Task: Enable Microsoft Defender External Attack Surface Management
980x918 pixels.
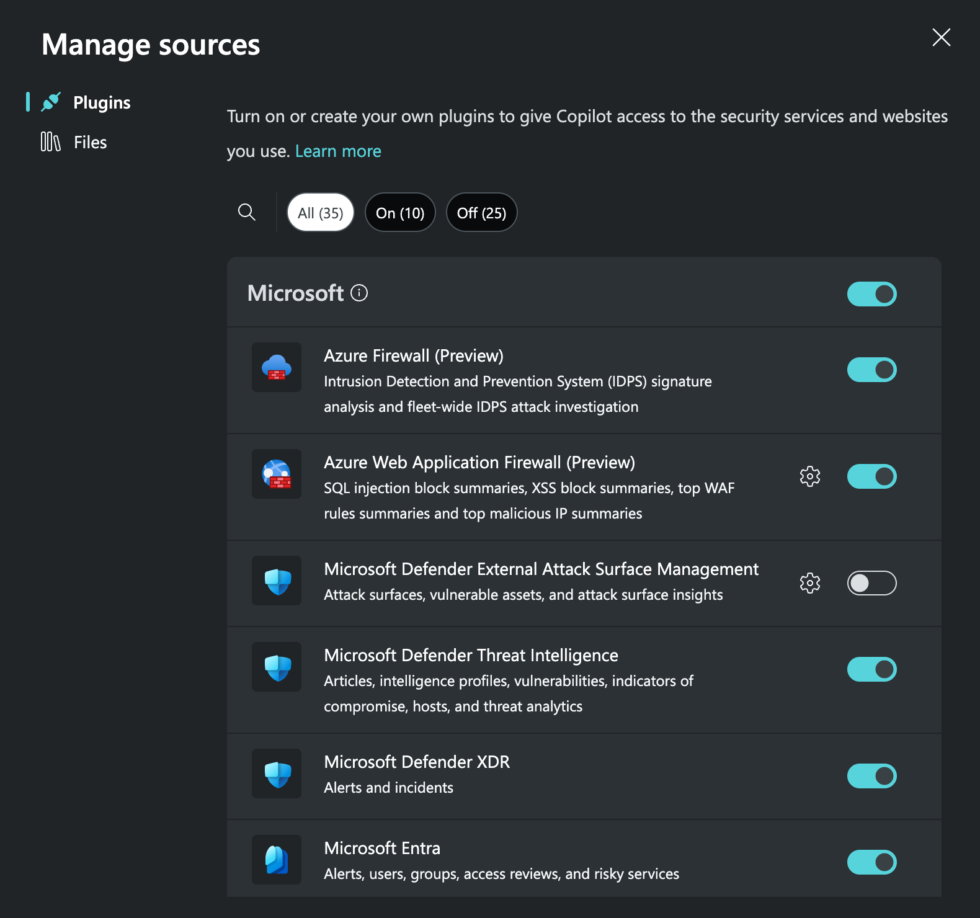Action: tap(871, 583)
